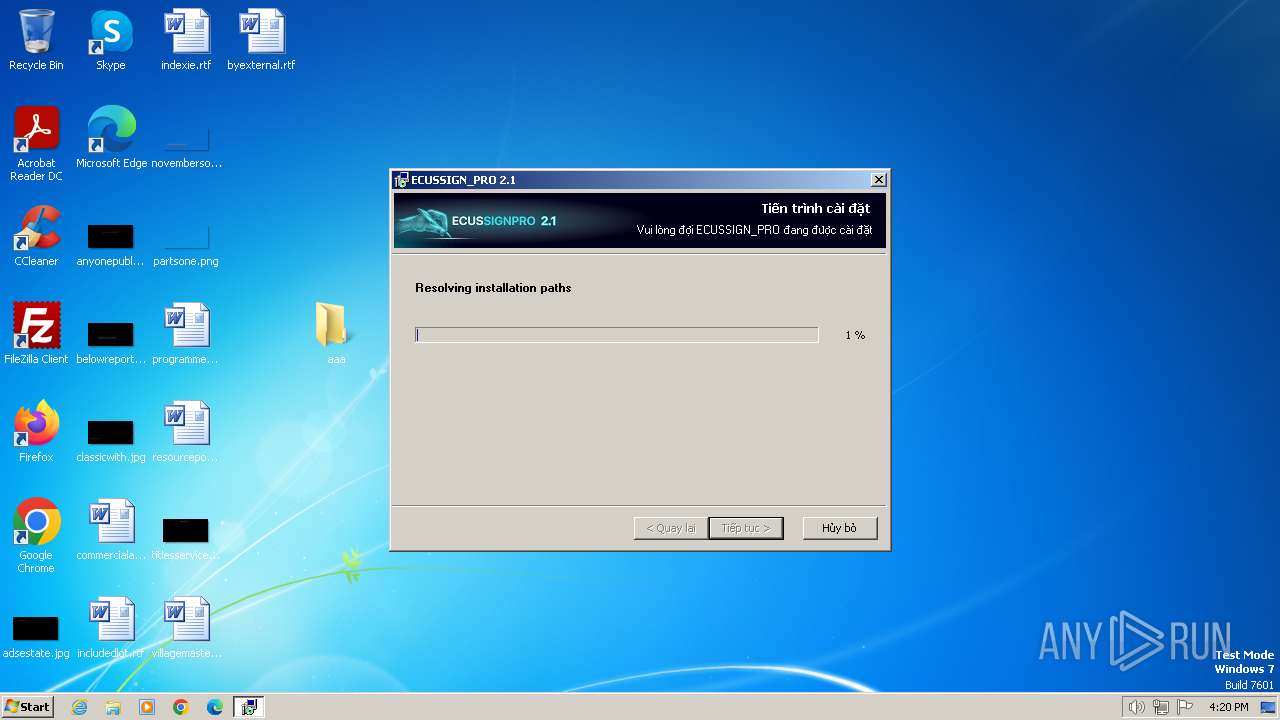Open the Windows Start menu
Screen dimensions: 1280x720
tap(27, 707)
